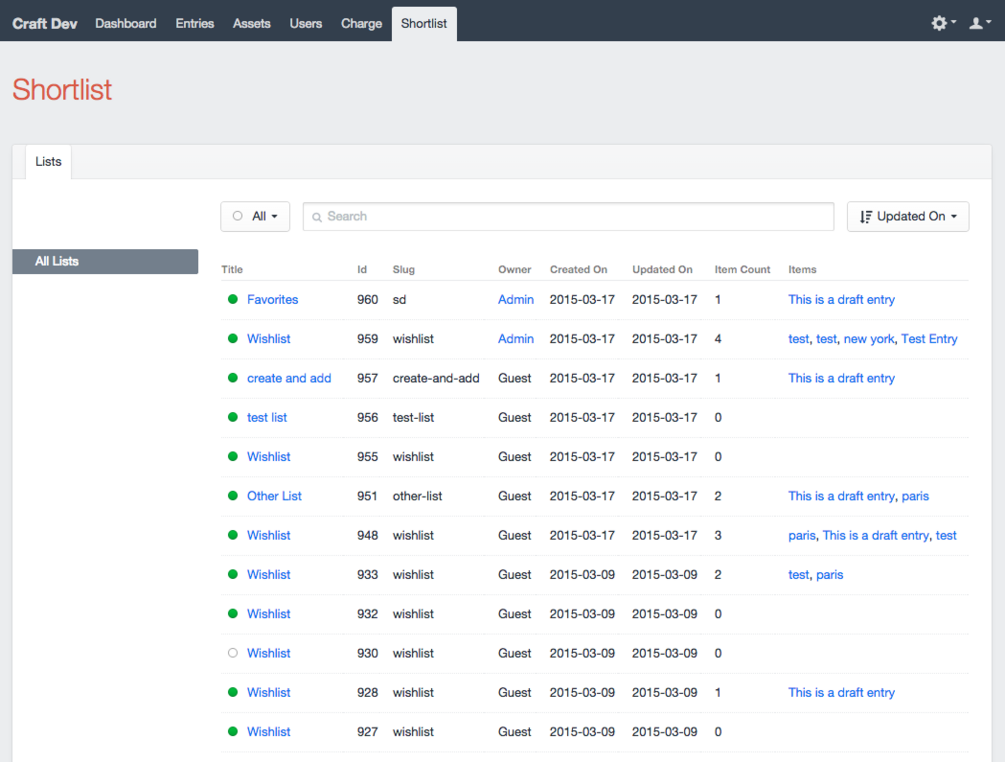The image size is (1005, 762).
Task: Open the Dashboard nav item
Action: pyautogui.click(x=126, y=24)
